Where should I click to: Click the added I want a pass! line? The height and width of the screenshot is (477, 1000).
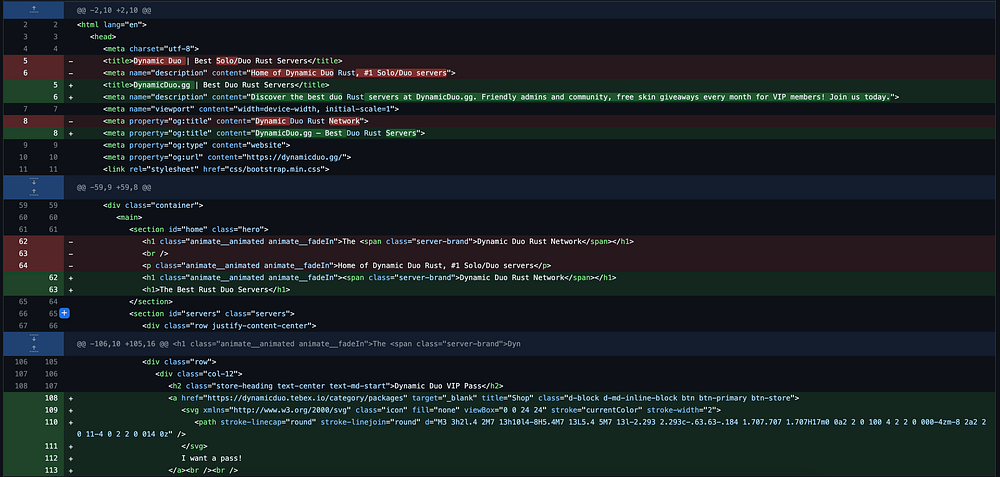[x=212, y=459]
